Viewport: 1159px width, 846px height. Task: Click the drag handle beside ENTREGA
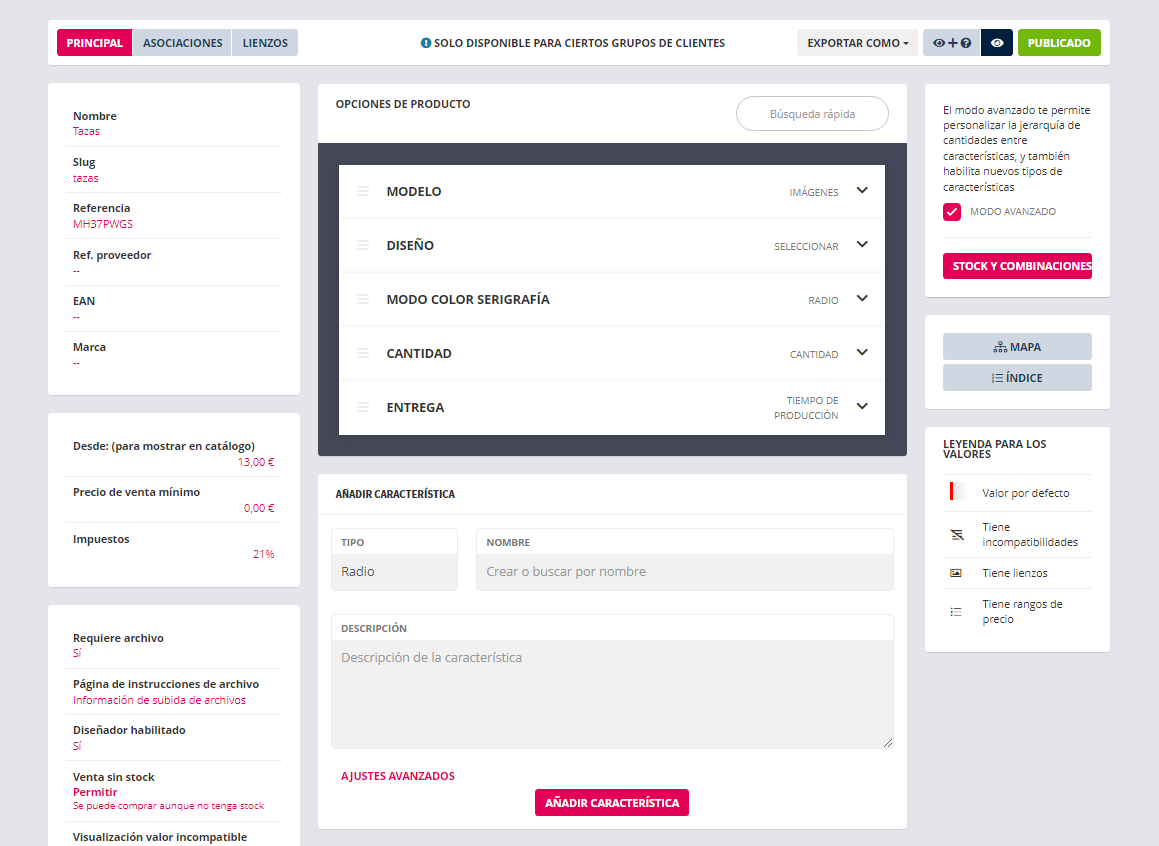pos(363,407)
